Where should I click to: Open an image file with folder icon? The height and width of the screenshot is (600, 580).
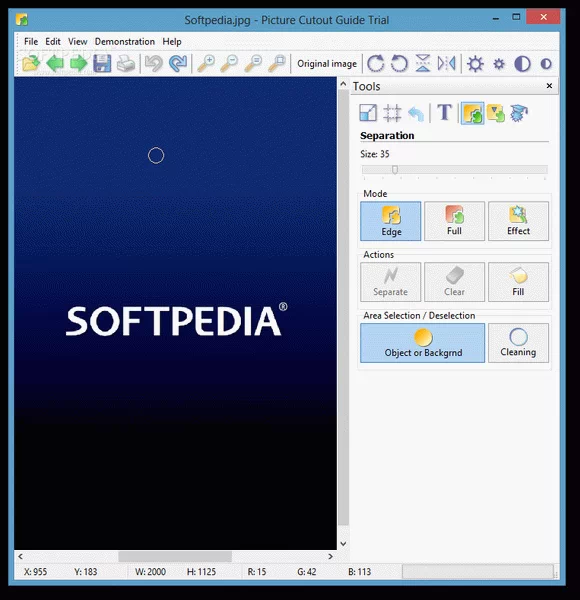click(x=31, y=64)
